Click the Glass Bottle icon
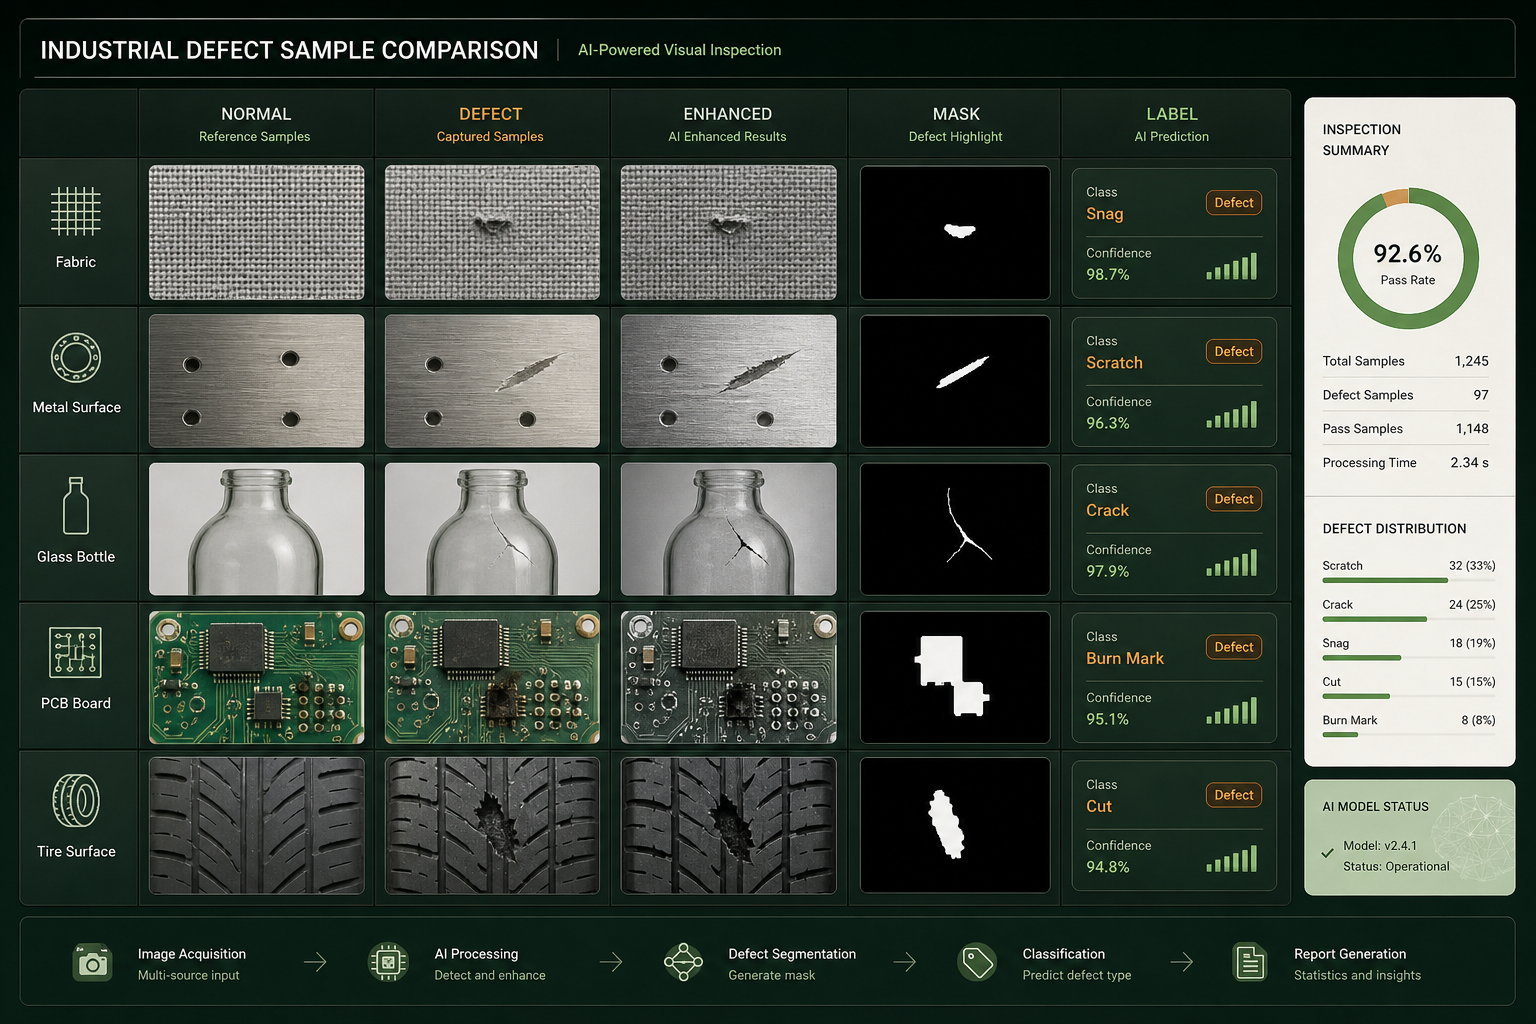Screen dimensions: 1536x1024 pyautogui.click(x=76, y=505)
